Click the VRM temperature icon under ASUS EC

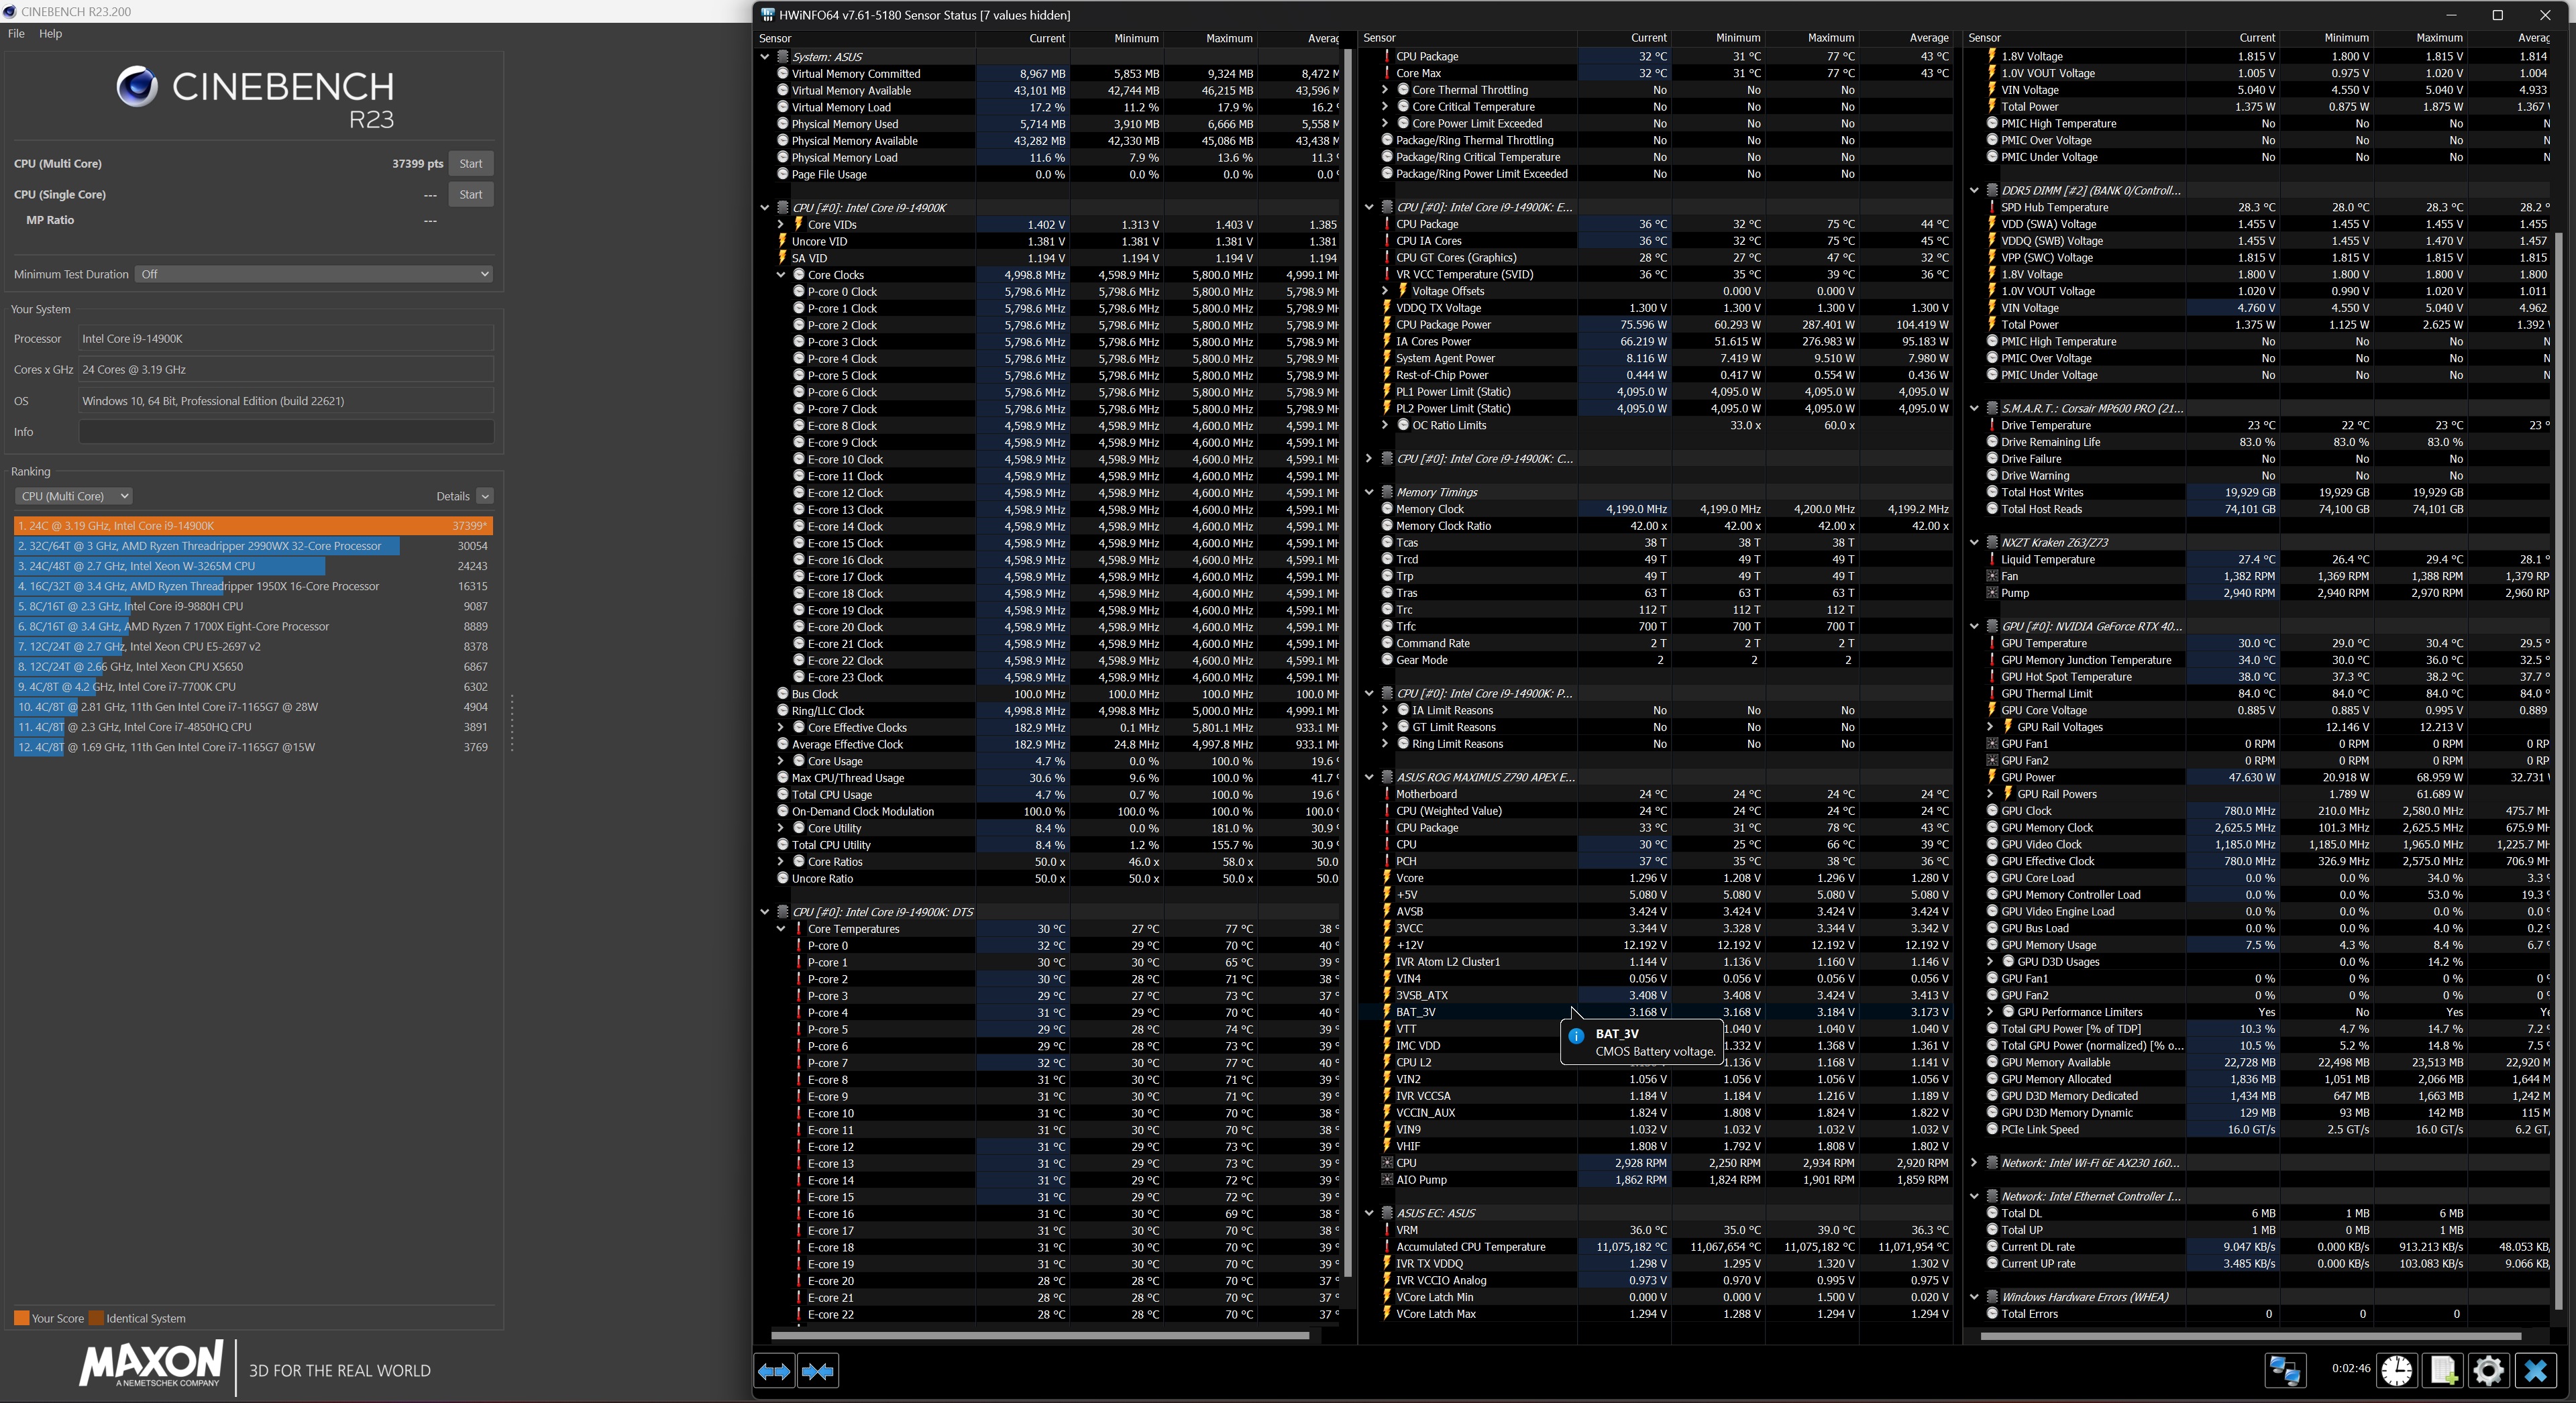click(x=1387, y=1230)
